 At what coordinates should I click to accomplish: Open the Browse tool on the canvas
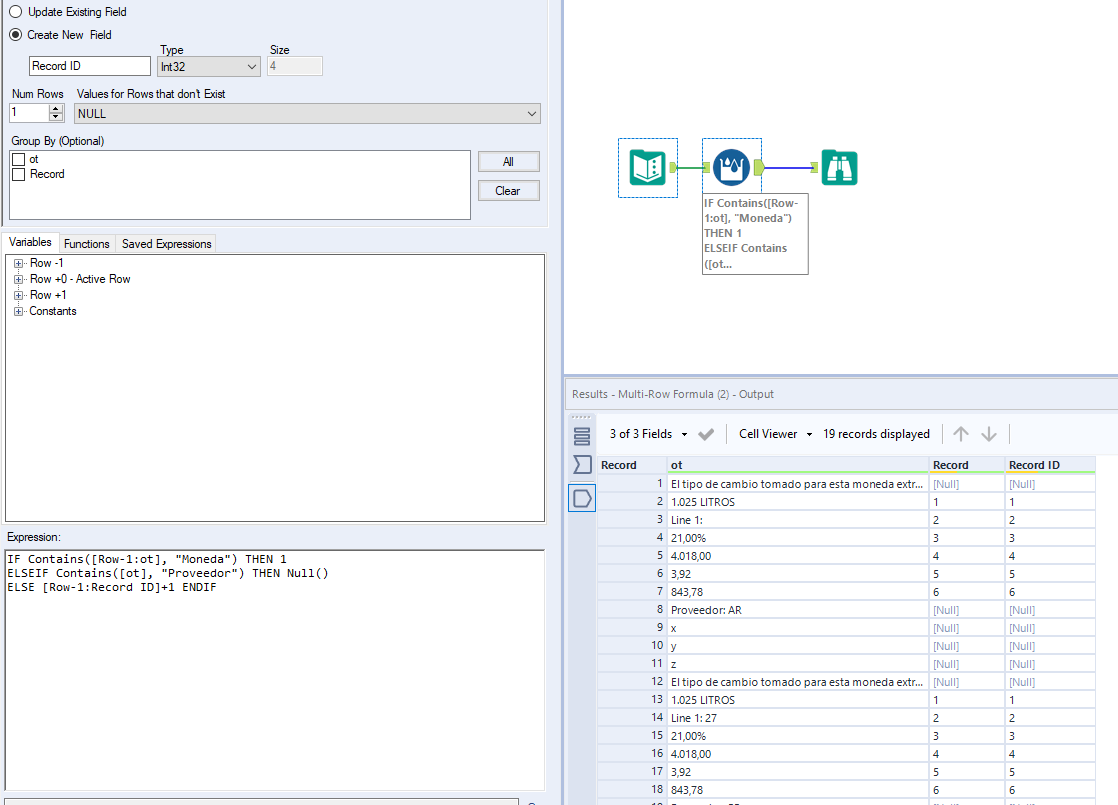pyautogui.click(x=839, y=167)
